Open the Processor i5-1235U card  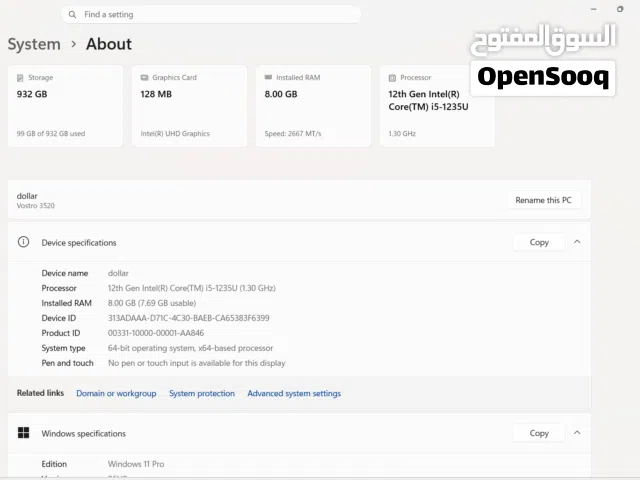tap(437, 106)
